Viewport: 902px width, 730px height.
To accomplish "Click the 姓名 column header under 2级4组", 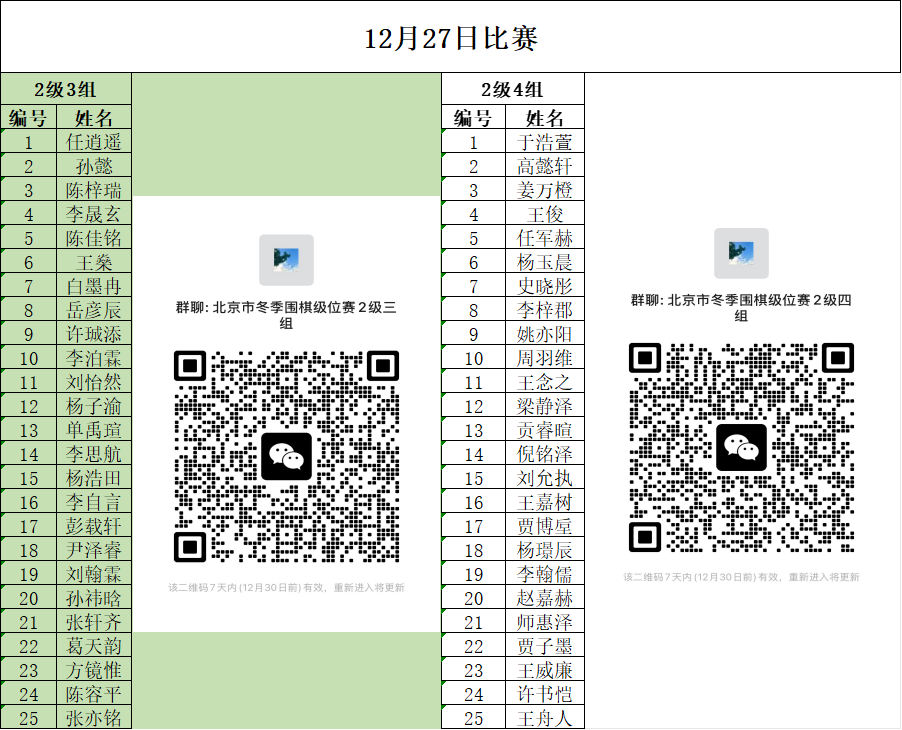I will [x=545, y=118].
